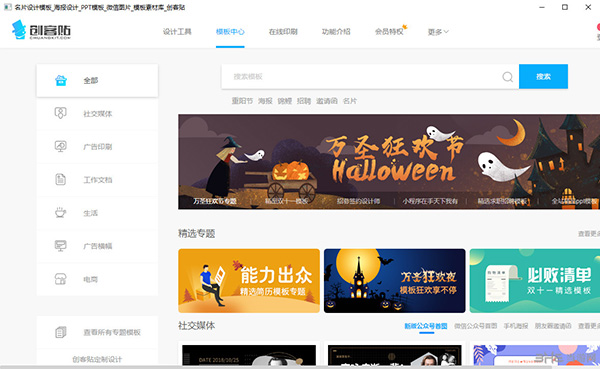
Task: Click the magnifier icon in the search box
Action: (507, 77)
